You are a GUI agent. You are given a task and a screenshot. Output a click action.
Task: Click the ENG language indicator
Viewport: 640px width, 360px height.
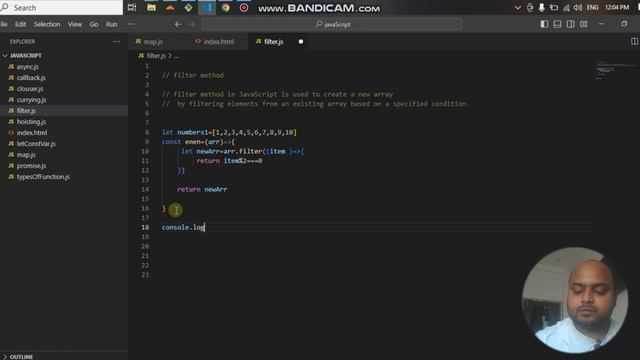coord(593,7)
